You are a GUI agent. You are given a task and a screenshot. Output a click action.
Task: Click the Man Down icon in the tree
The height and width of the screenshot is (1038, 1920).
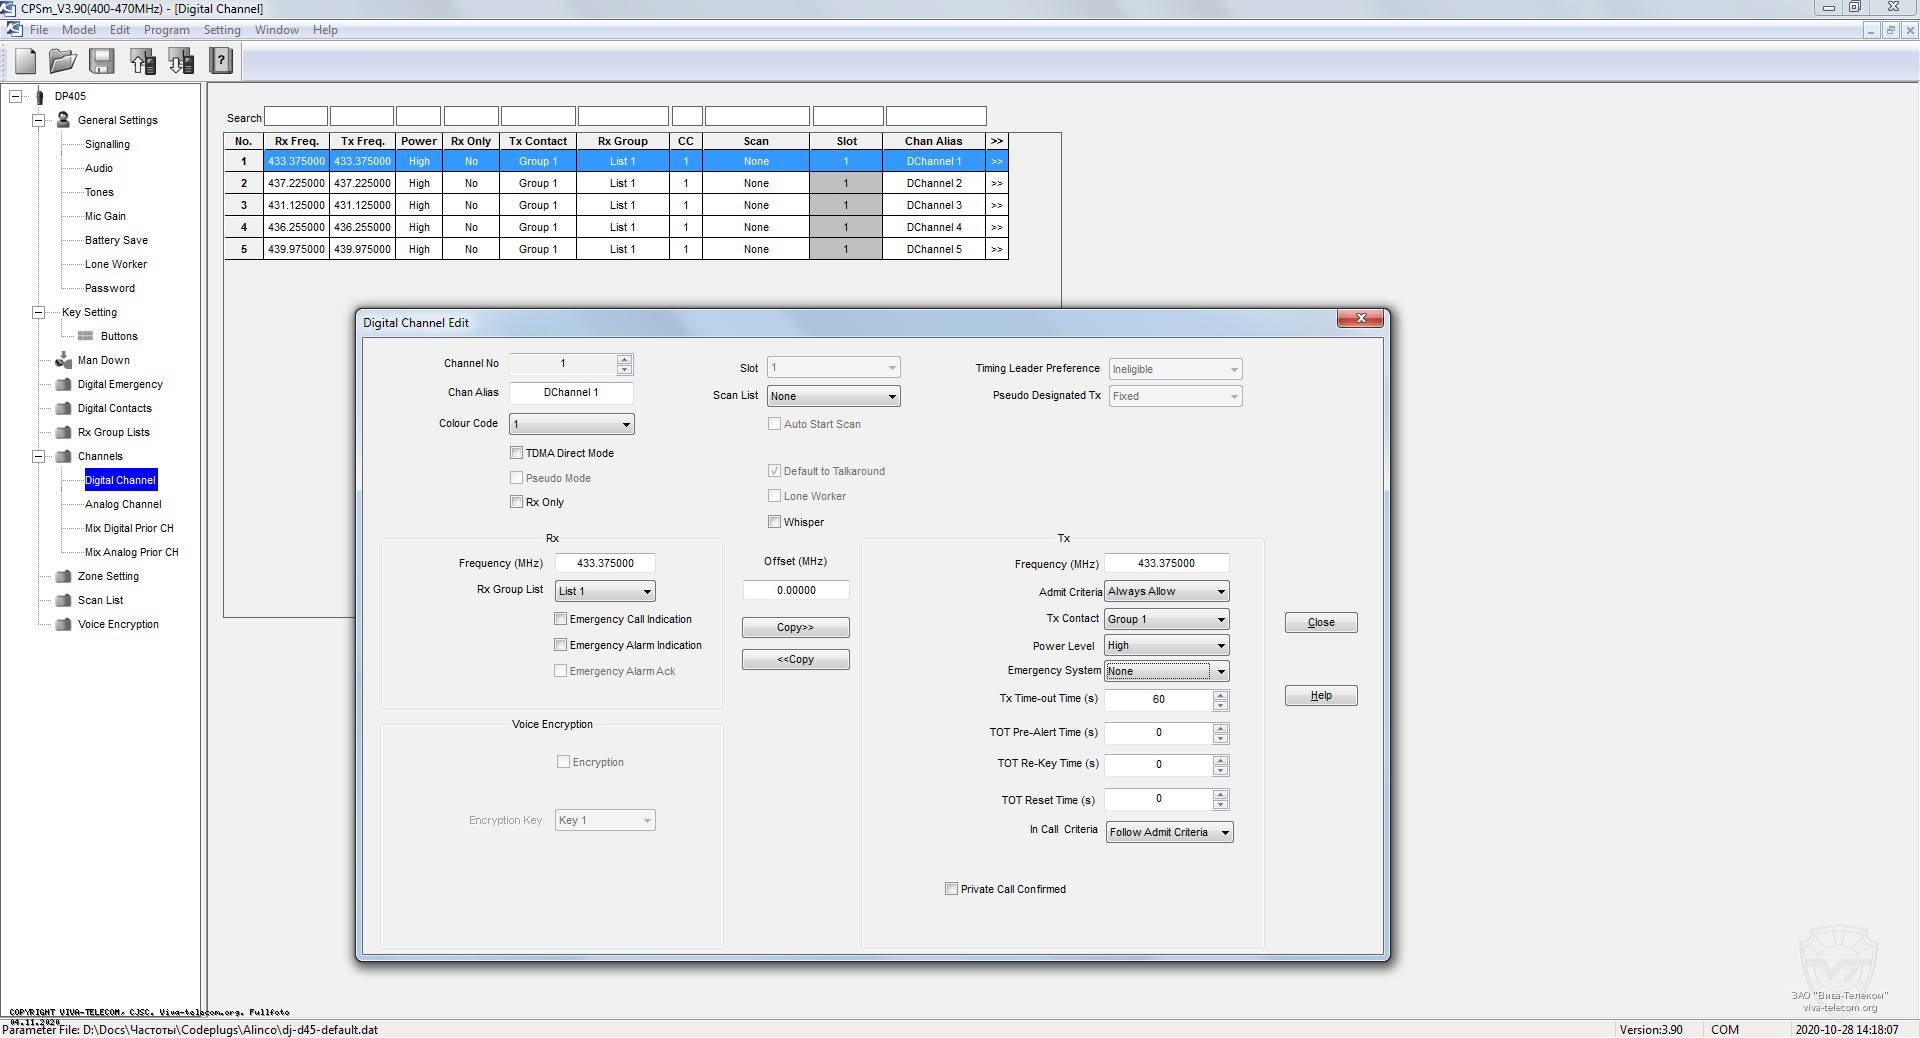[x=63, y=360]
